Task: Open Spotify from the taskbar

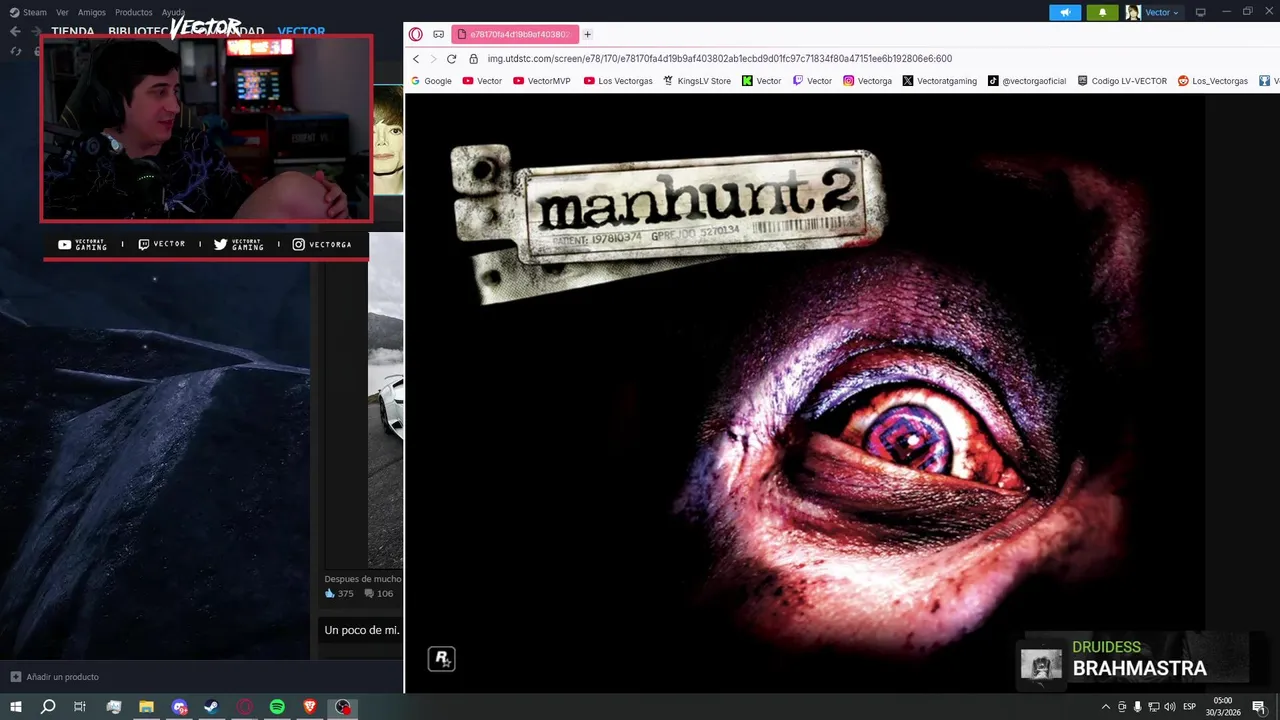Action: (277, 707)
